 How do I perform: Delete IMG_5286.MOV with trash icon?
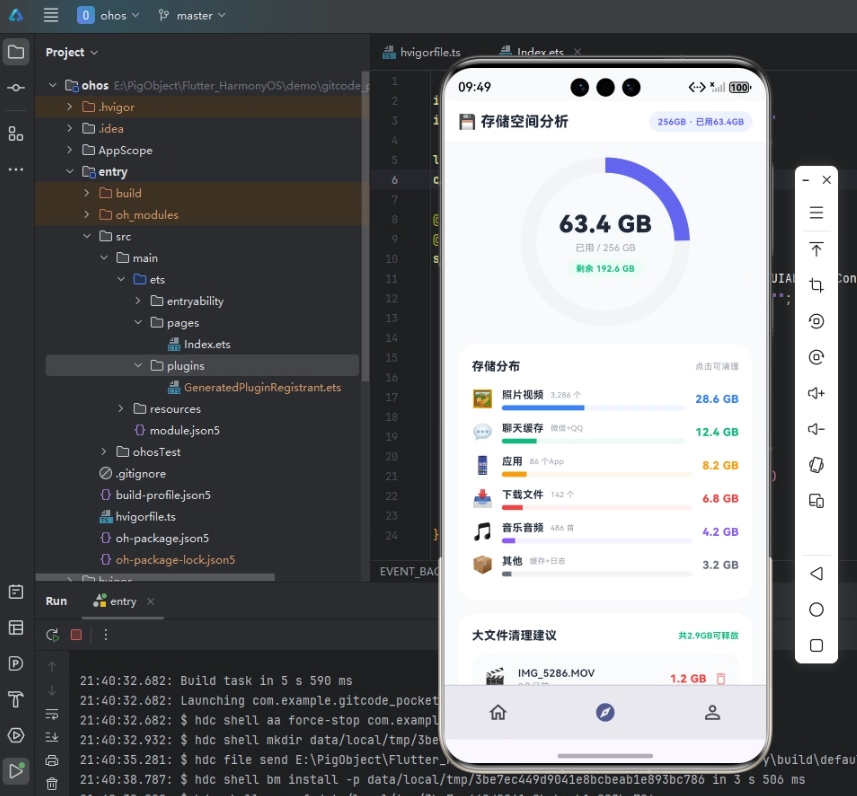[x=721, y=678]
